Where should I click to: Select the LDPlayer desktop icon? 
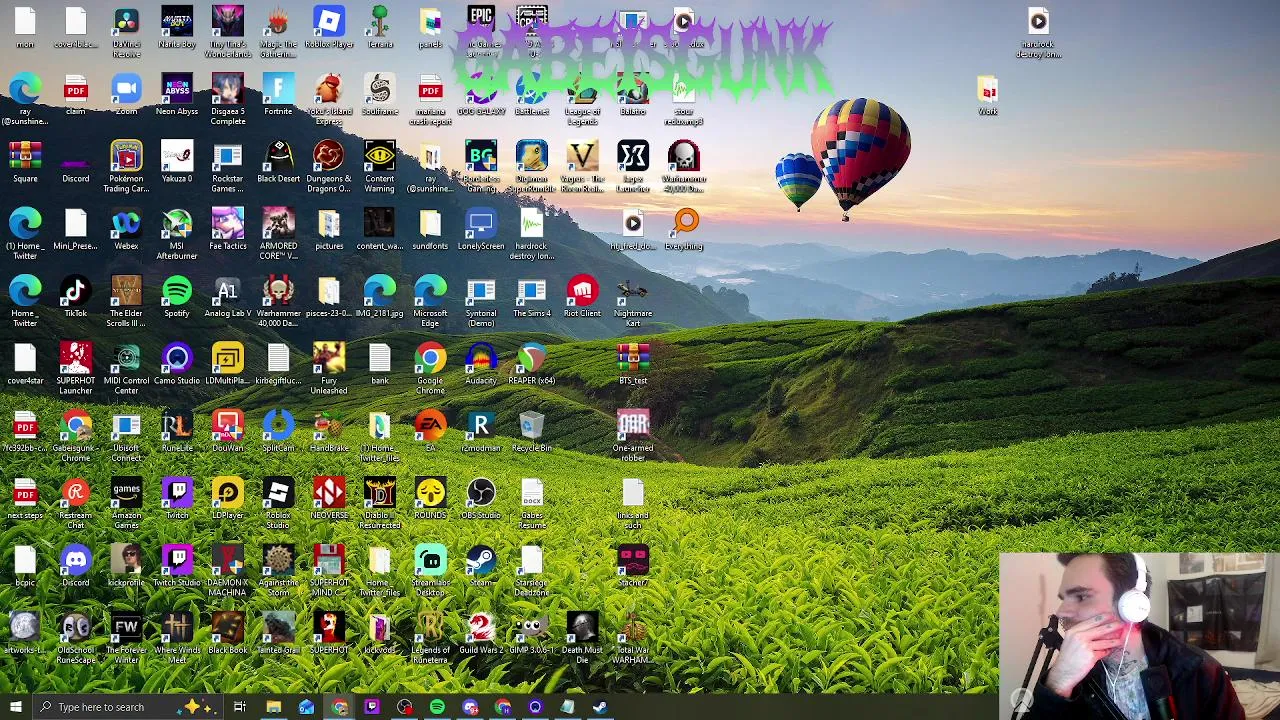click(228, 499)
